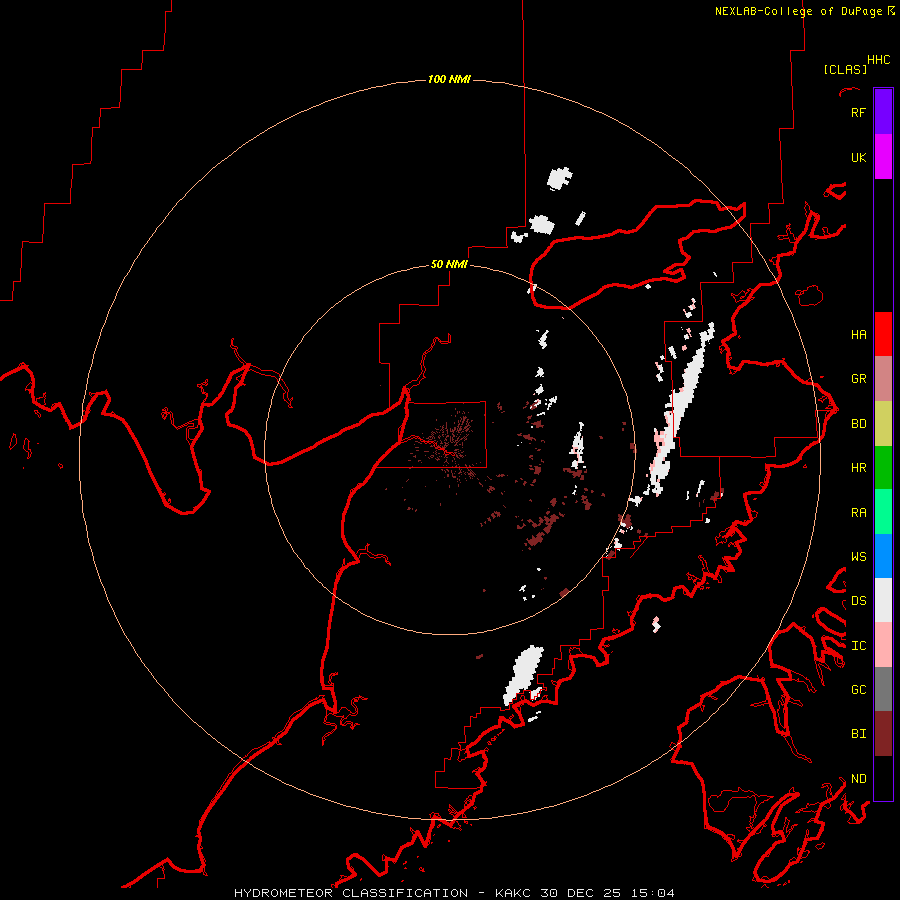This screenshot has height=900, width=900.
Task: Click the IC label beside the legend
Action: tap(858, 645)
